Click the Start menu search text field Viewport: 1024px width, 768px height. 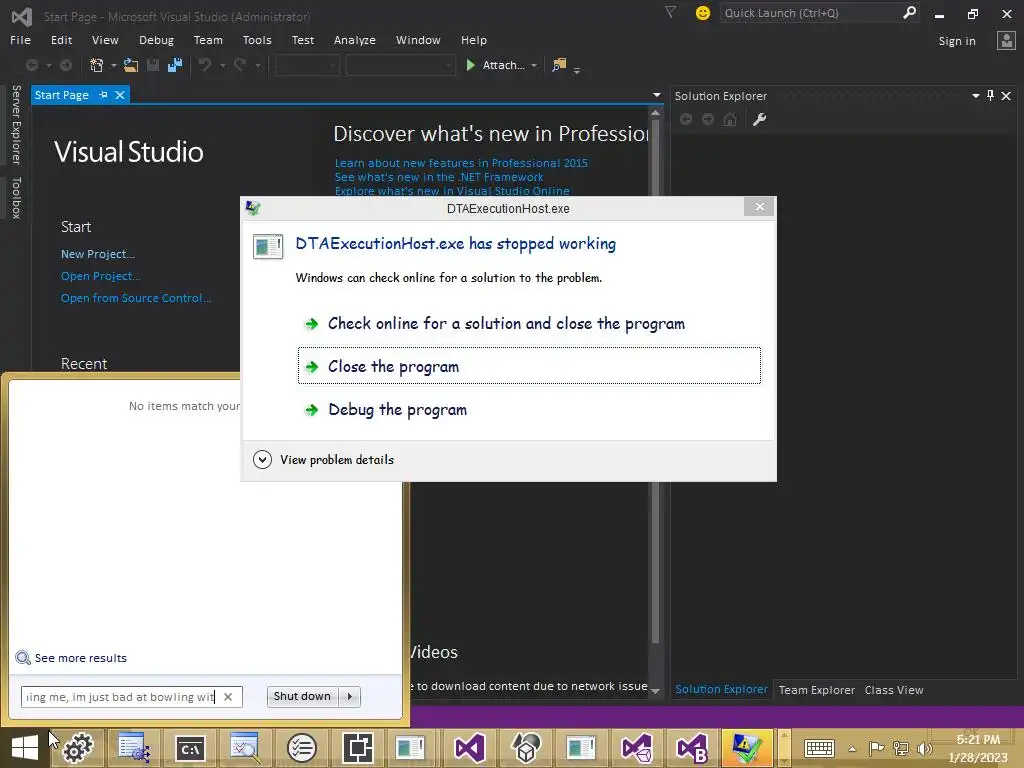(x=121, y=697)
